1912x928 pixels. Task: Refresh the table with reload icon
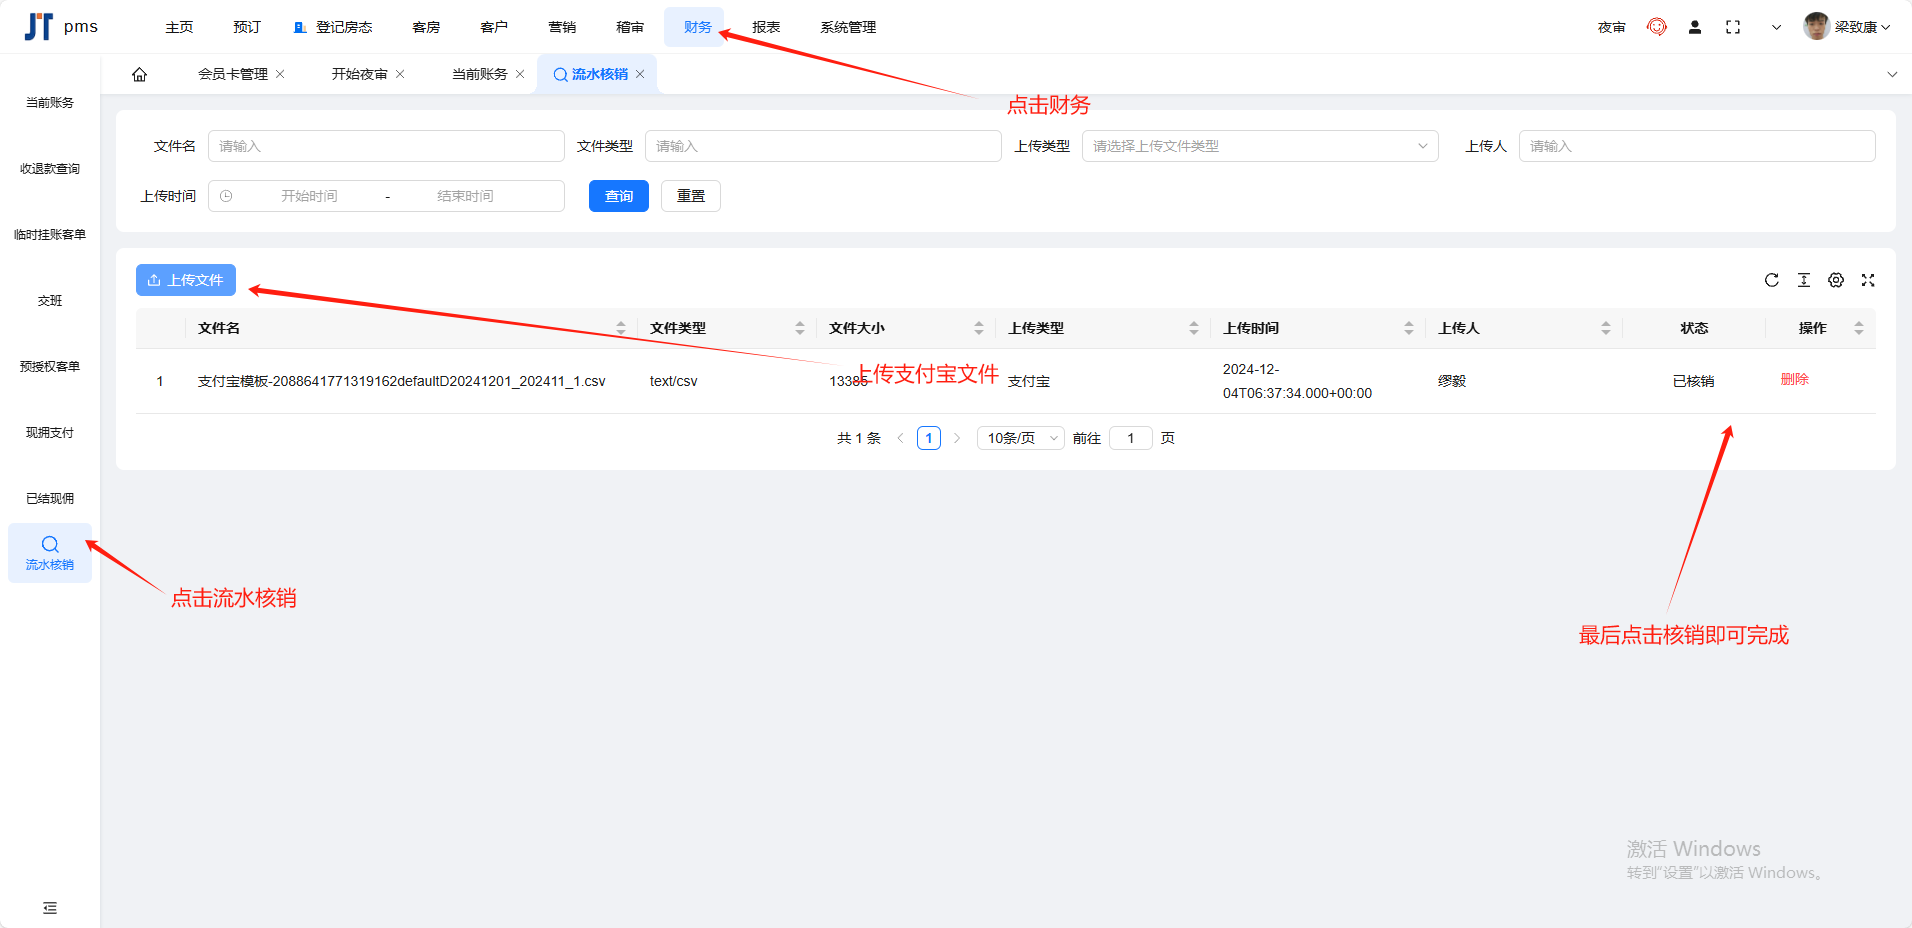[x=1771, y=280]
